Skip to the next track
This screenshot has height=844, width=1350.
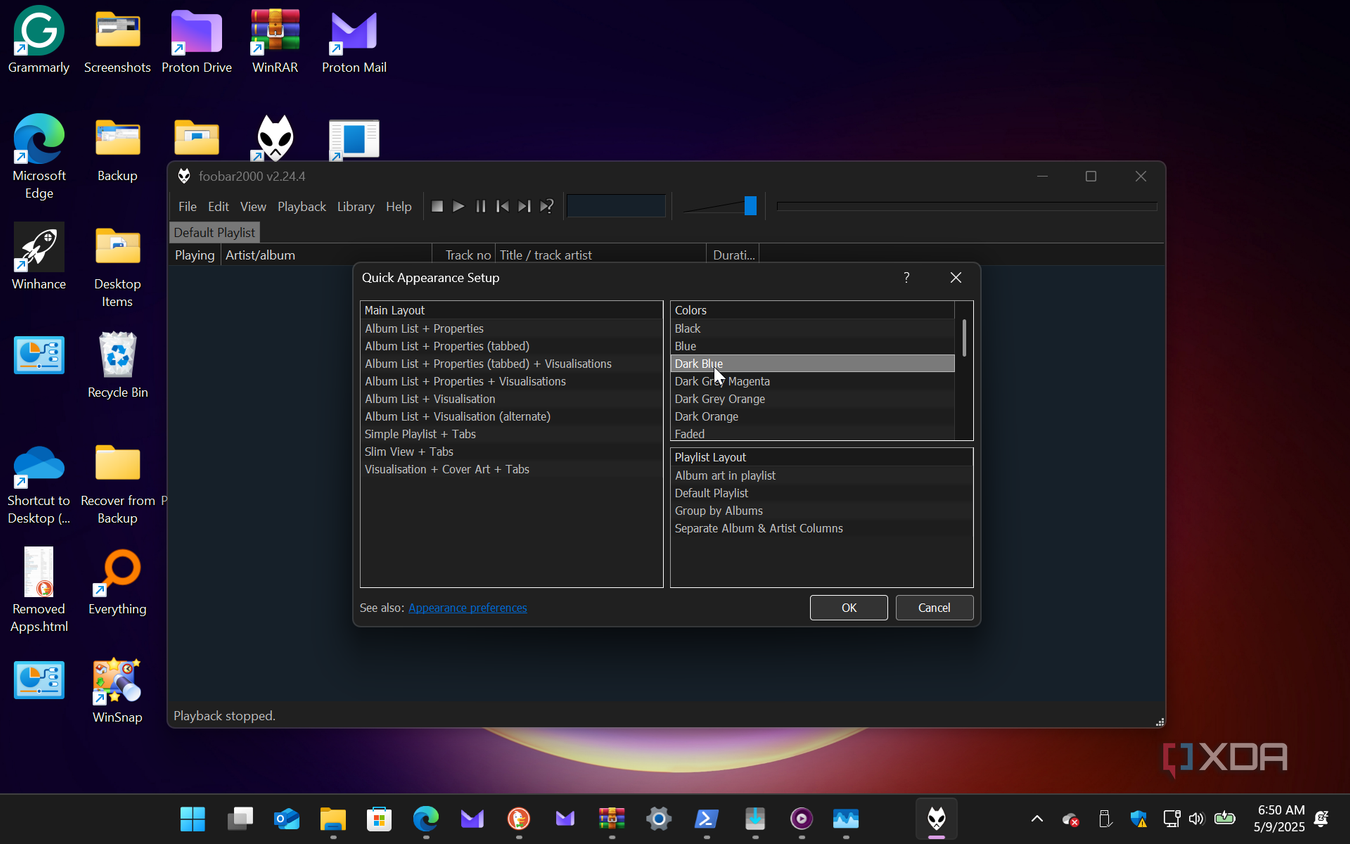(x=525, y=207)
